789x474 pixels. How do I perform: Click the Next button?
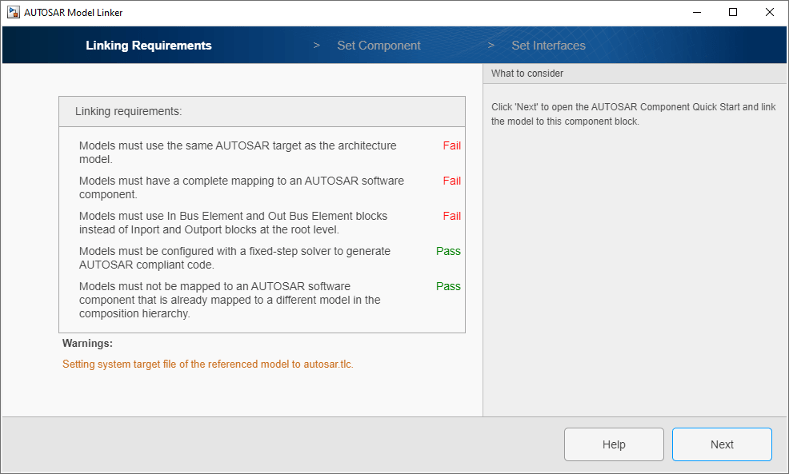tap(721, 445)
